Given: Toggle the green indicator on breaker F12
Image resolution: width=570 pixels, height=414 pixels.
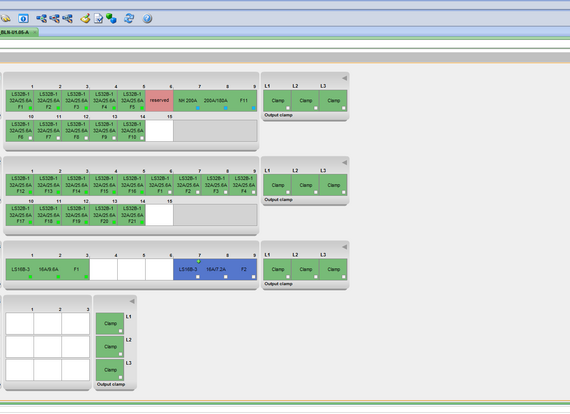Looking at the screenshot, I should pos(30,192).
